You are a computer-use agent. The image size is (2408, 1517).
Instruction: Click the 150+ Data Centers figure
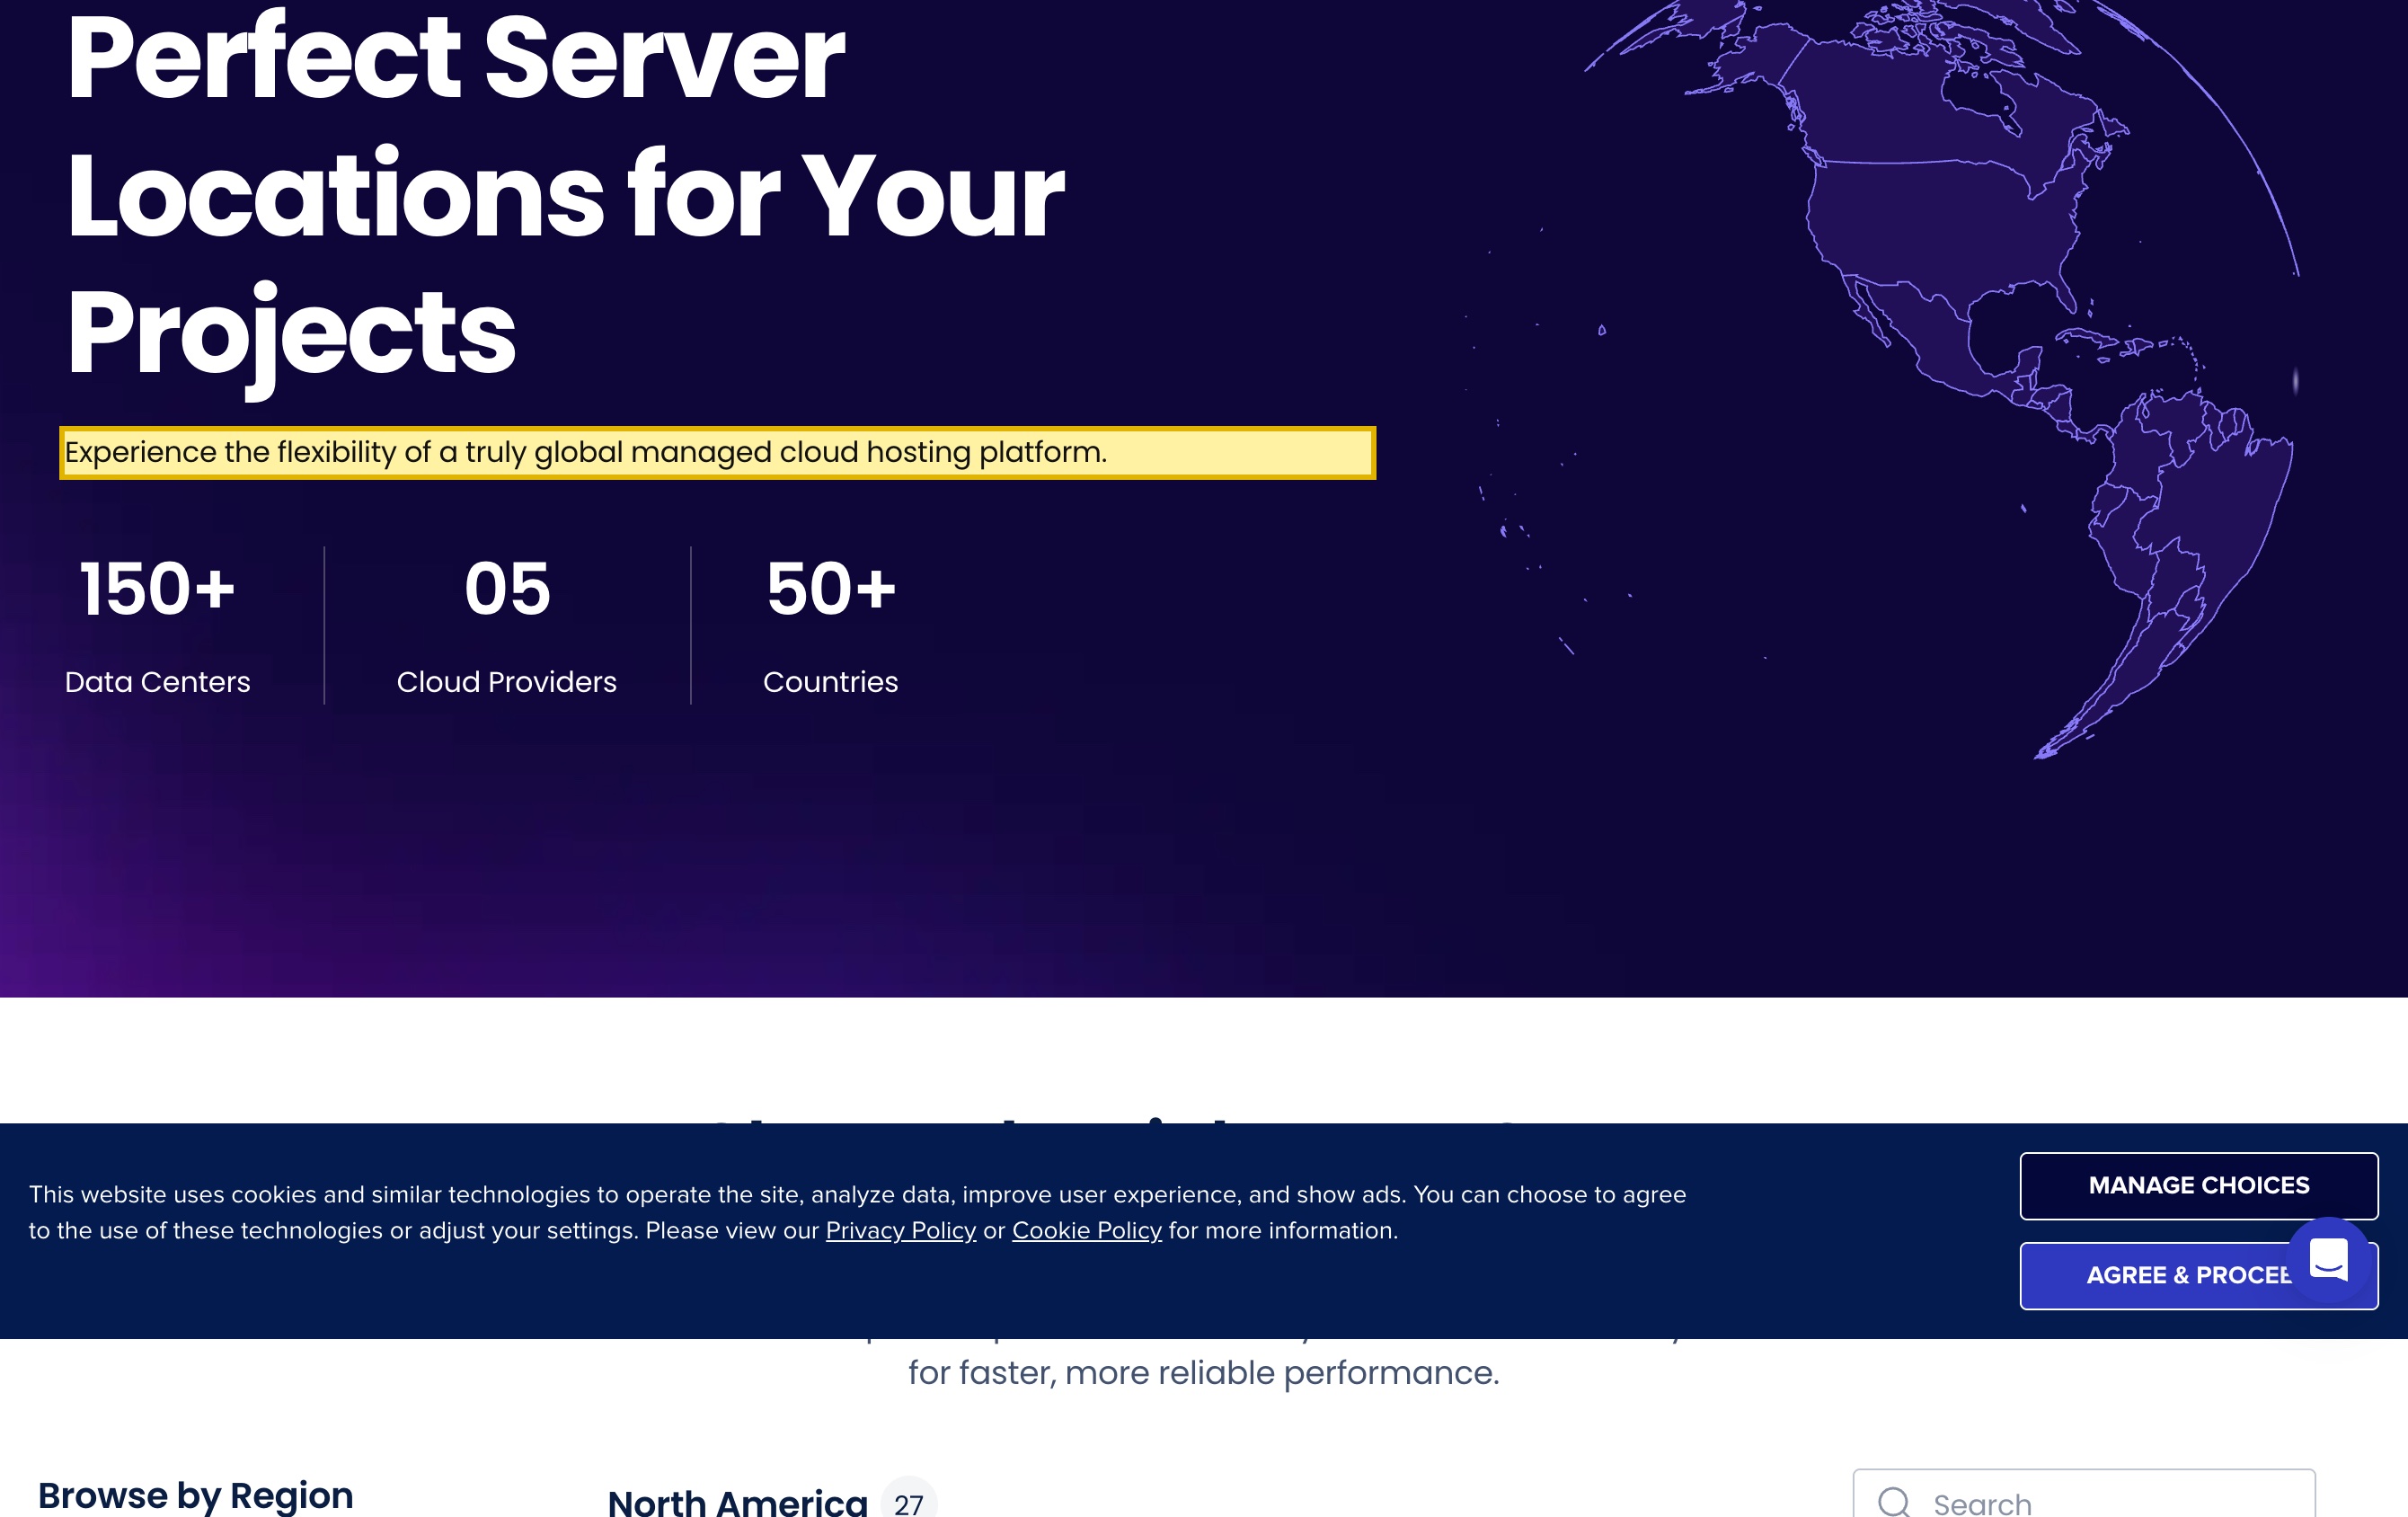[157, 588]
